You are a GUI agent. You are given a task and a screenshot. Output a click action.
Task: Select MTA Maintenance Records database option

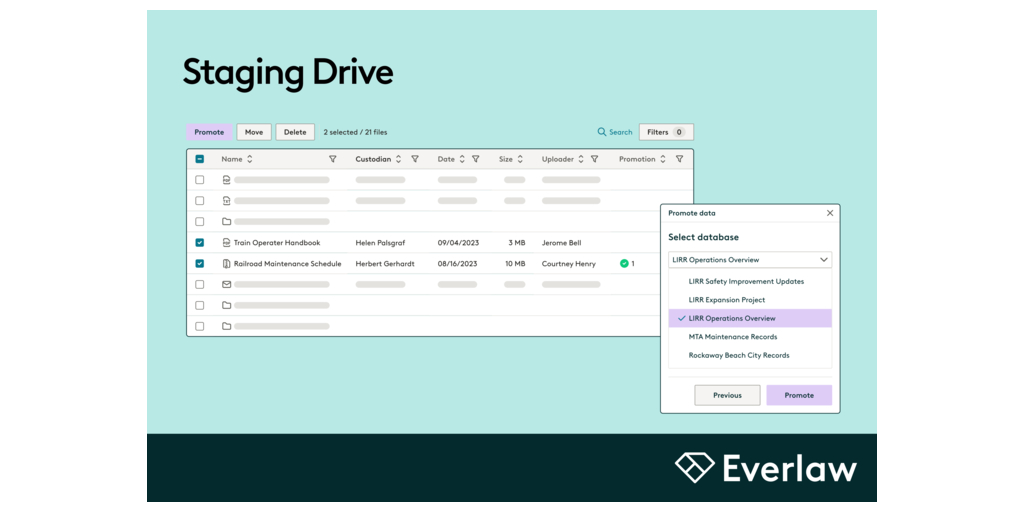733,337
